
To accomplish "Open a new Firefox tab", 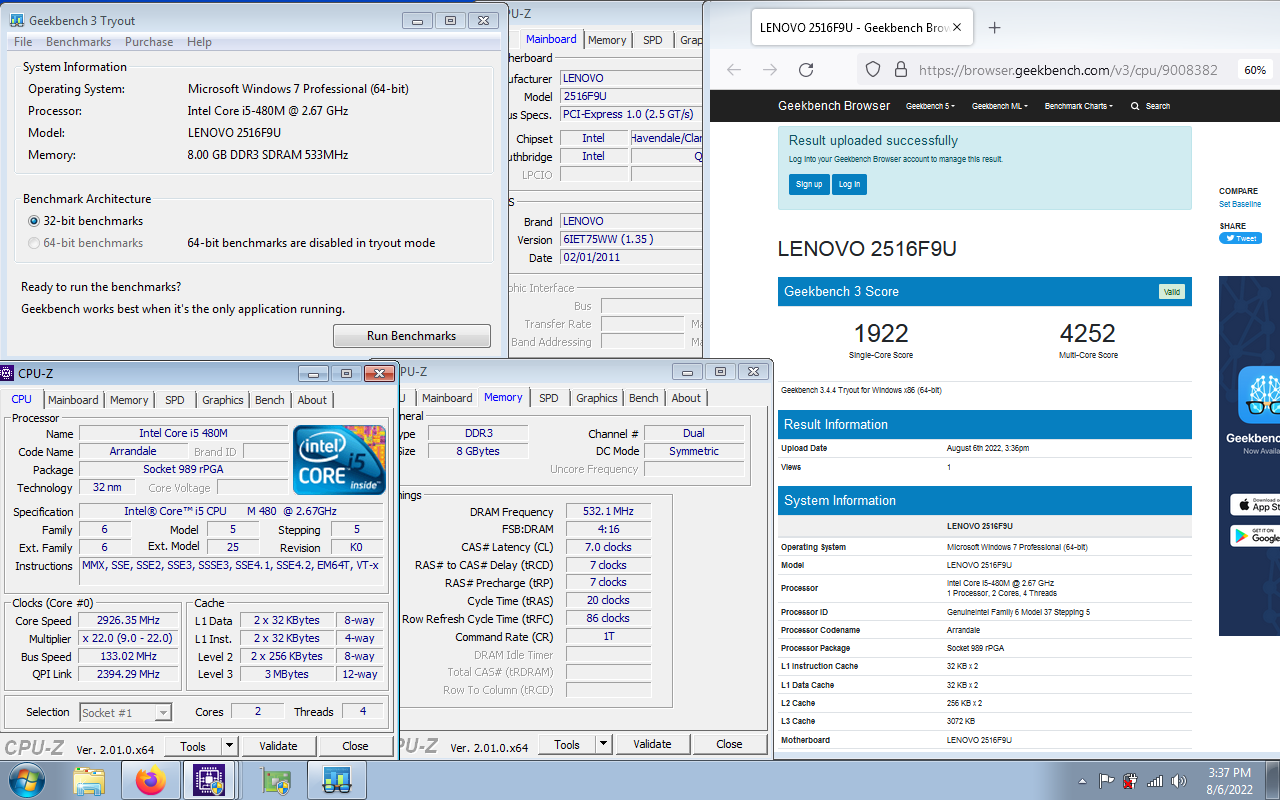I will [994, 28].
